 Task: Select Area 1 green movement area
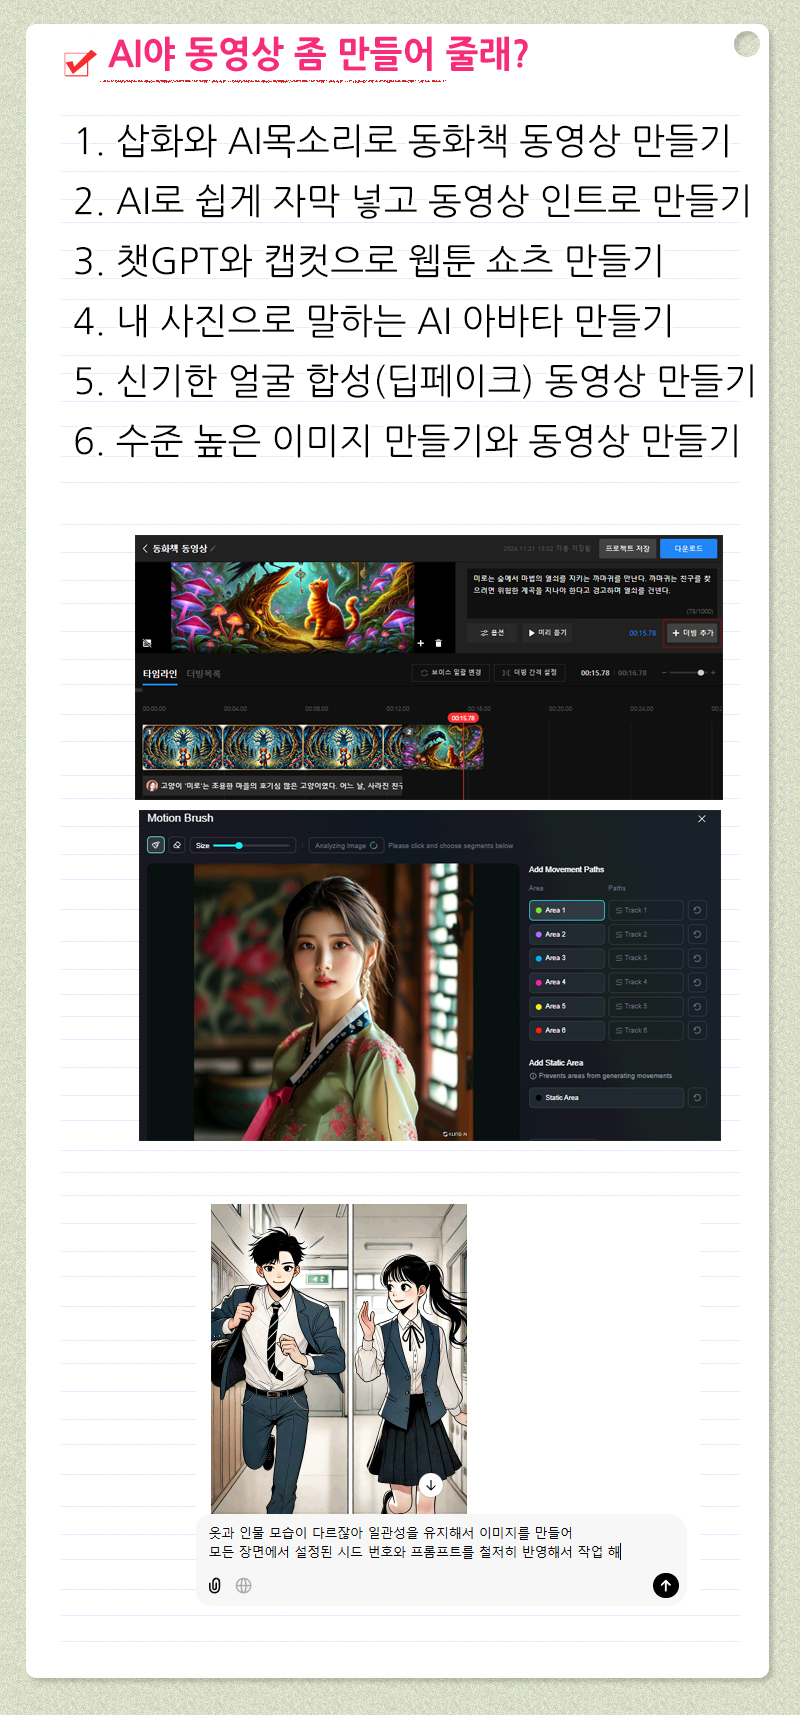(x=566, y=910)
